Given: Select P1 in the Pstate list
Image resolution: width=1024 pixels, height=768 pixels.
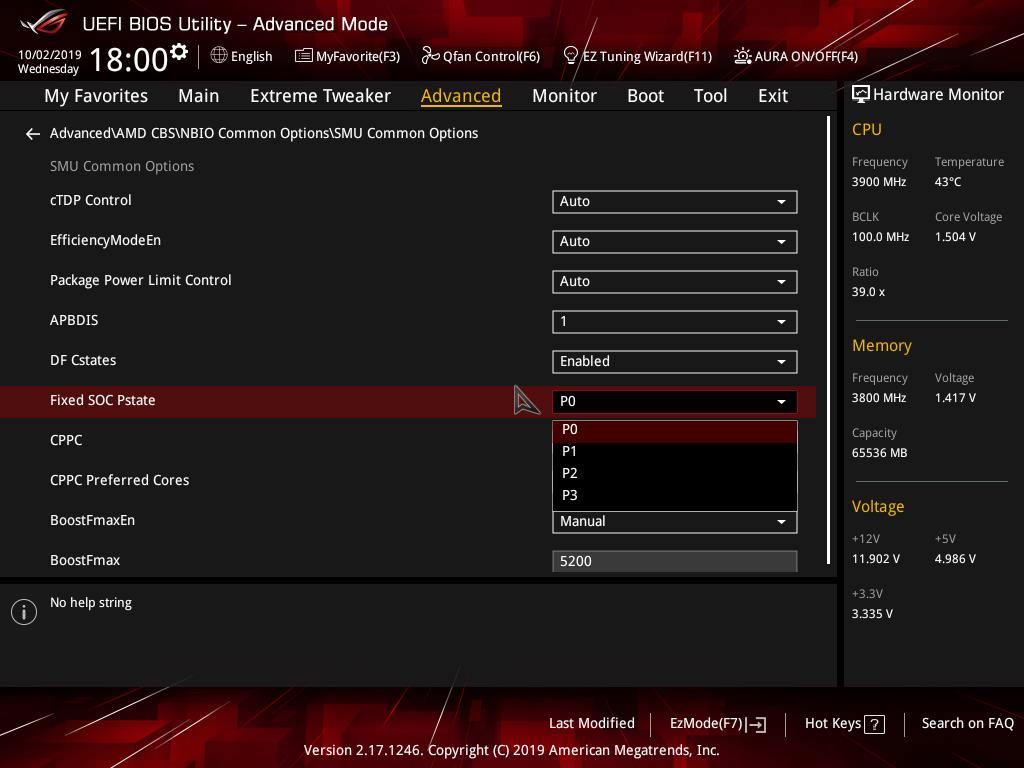Looking at the screenshot, I should 675,452.
